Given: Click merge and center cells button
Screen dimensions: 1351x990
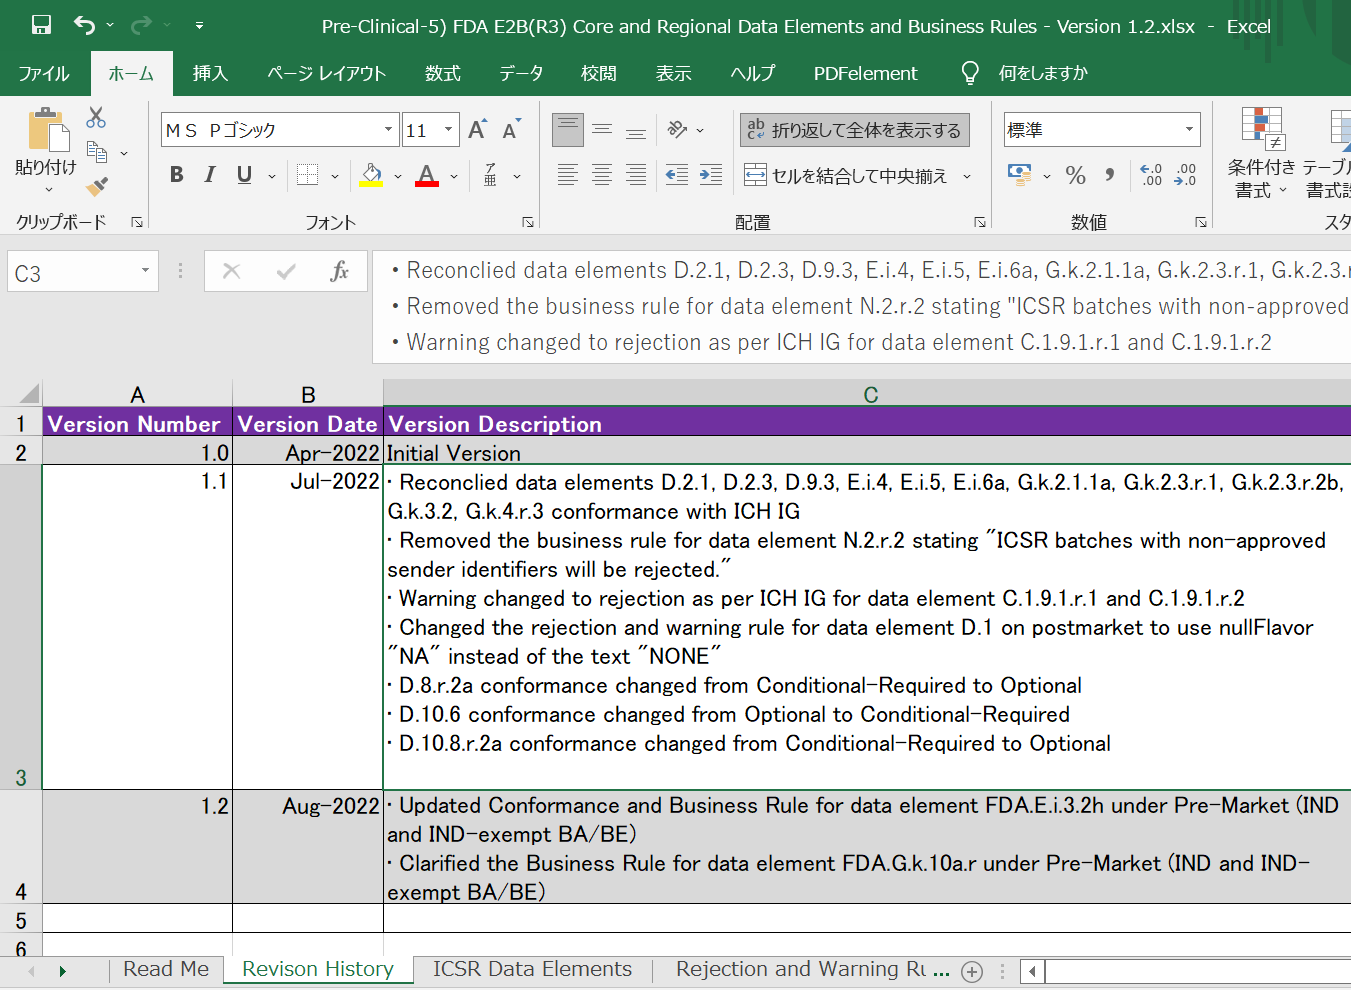Looking at the screenshot, I should (847, 176).
